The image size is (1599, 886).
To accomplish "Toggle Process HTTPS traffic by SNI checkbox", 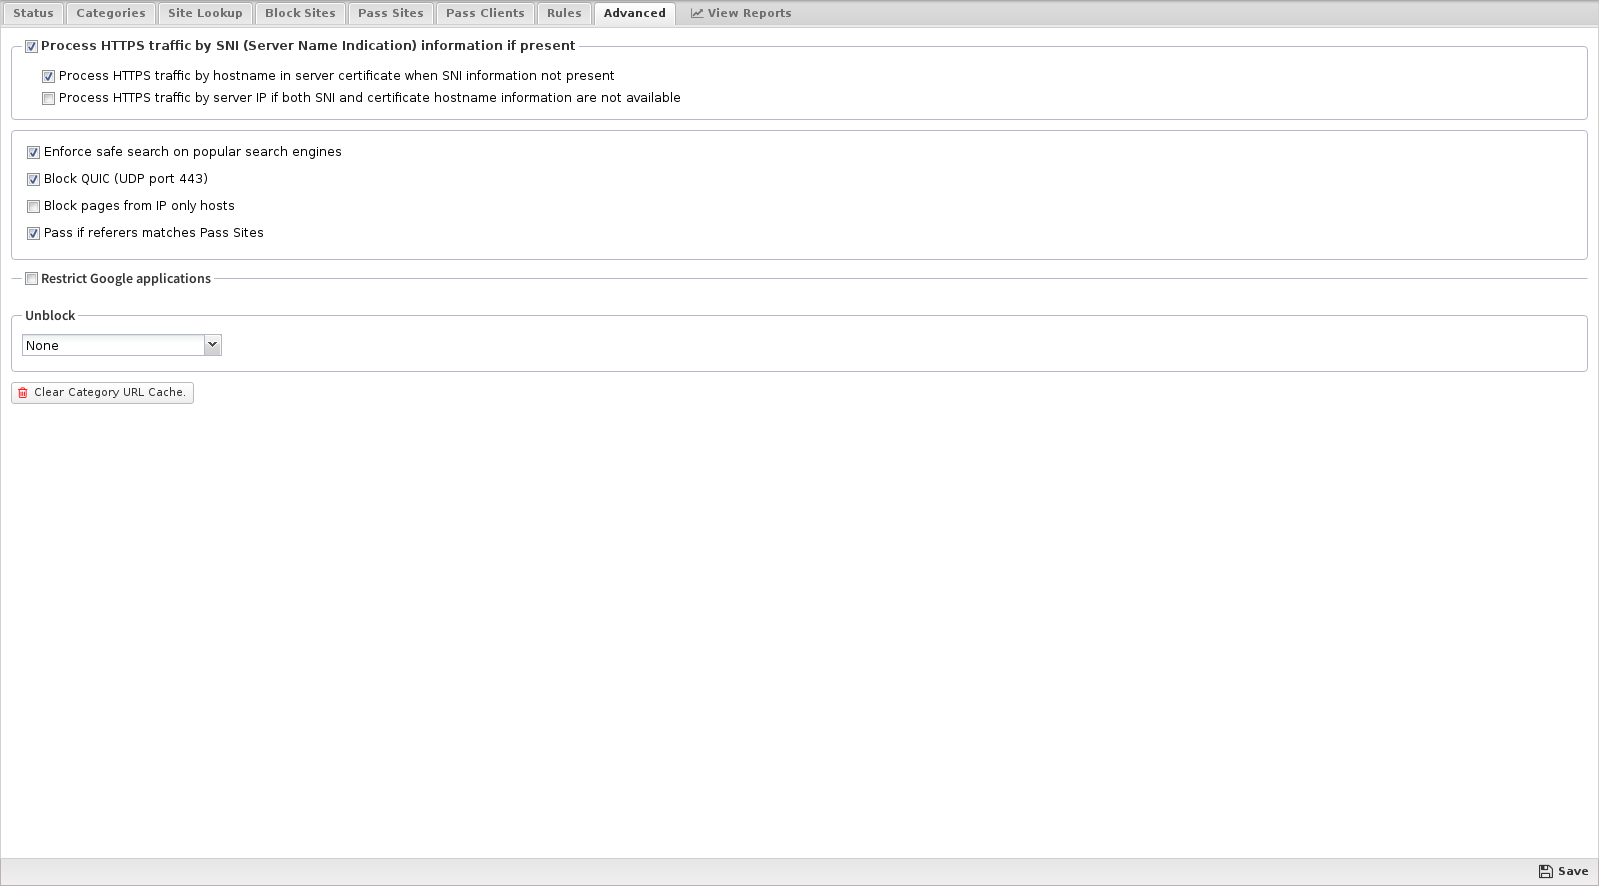I will [x=32, y=47].
